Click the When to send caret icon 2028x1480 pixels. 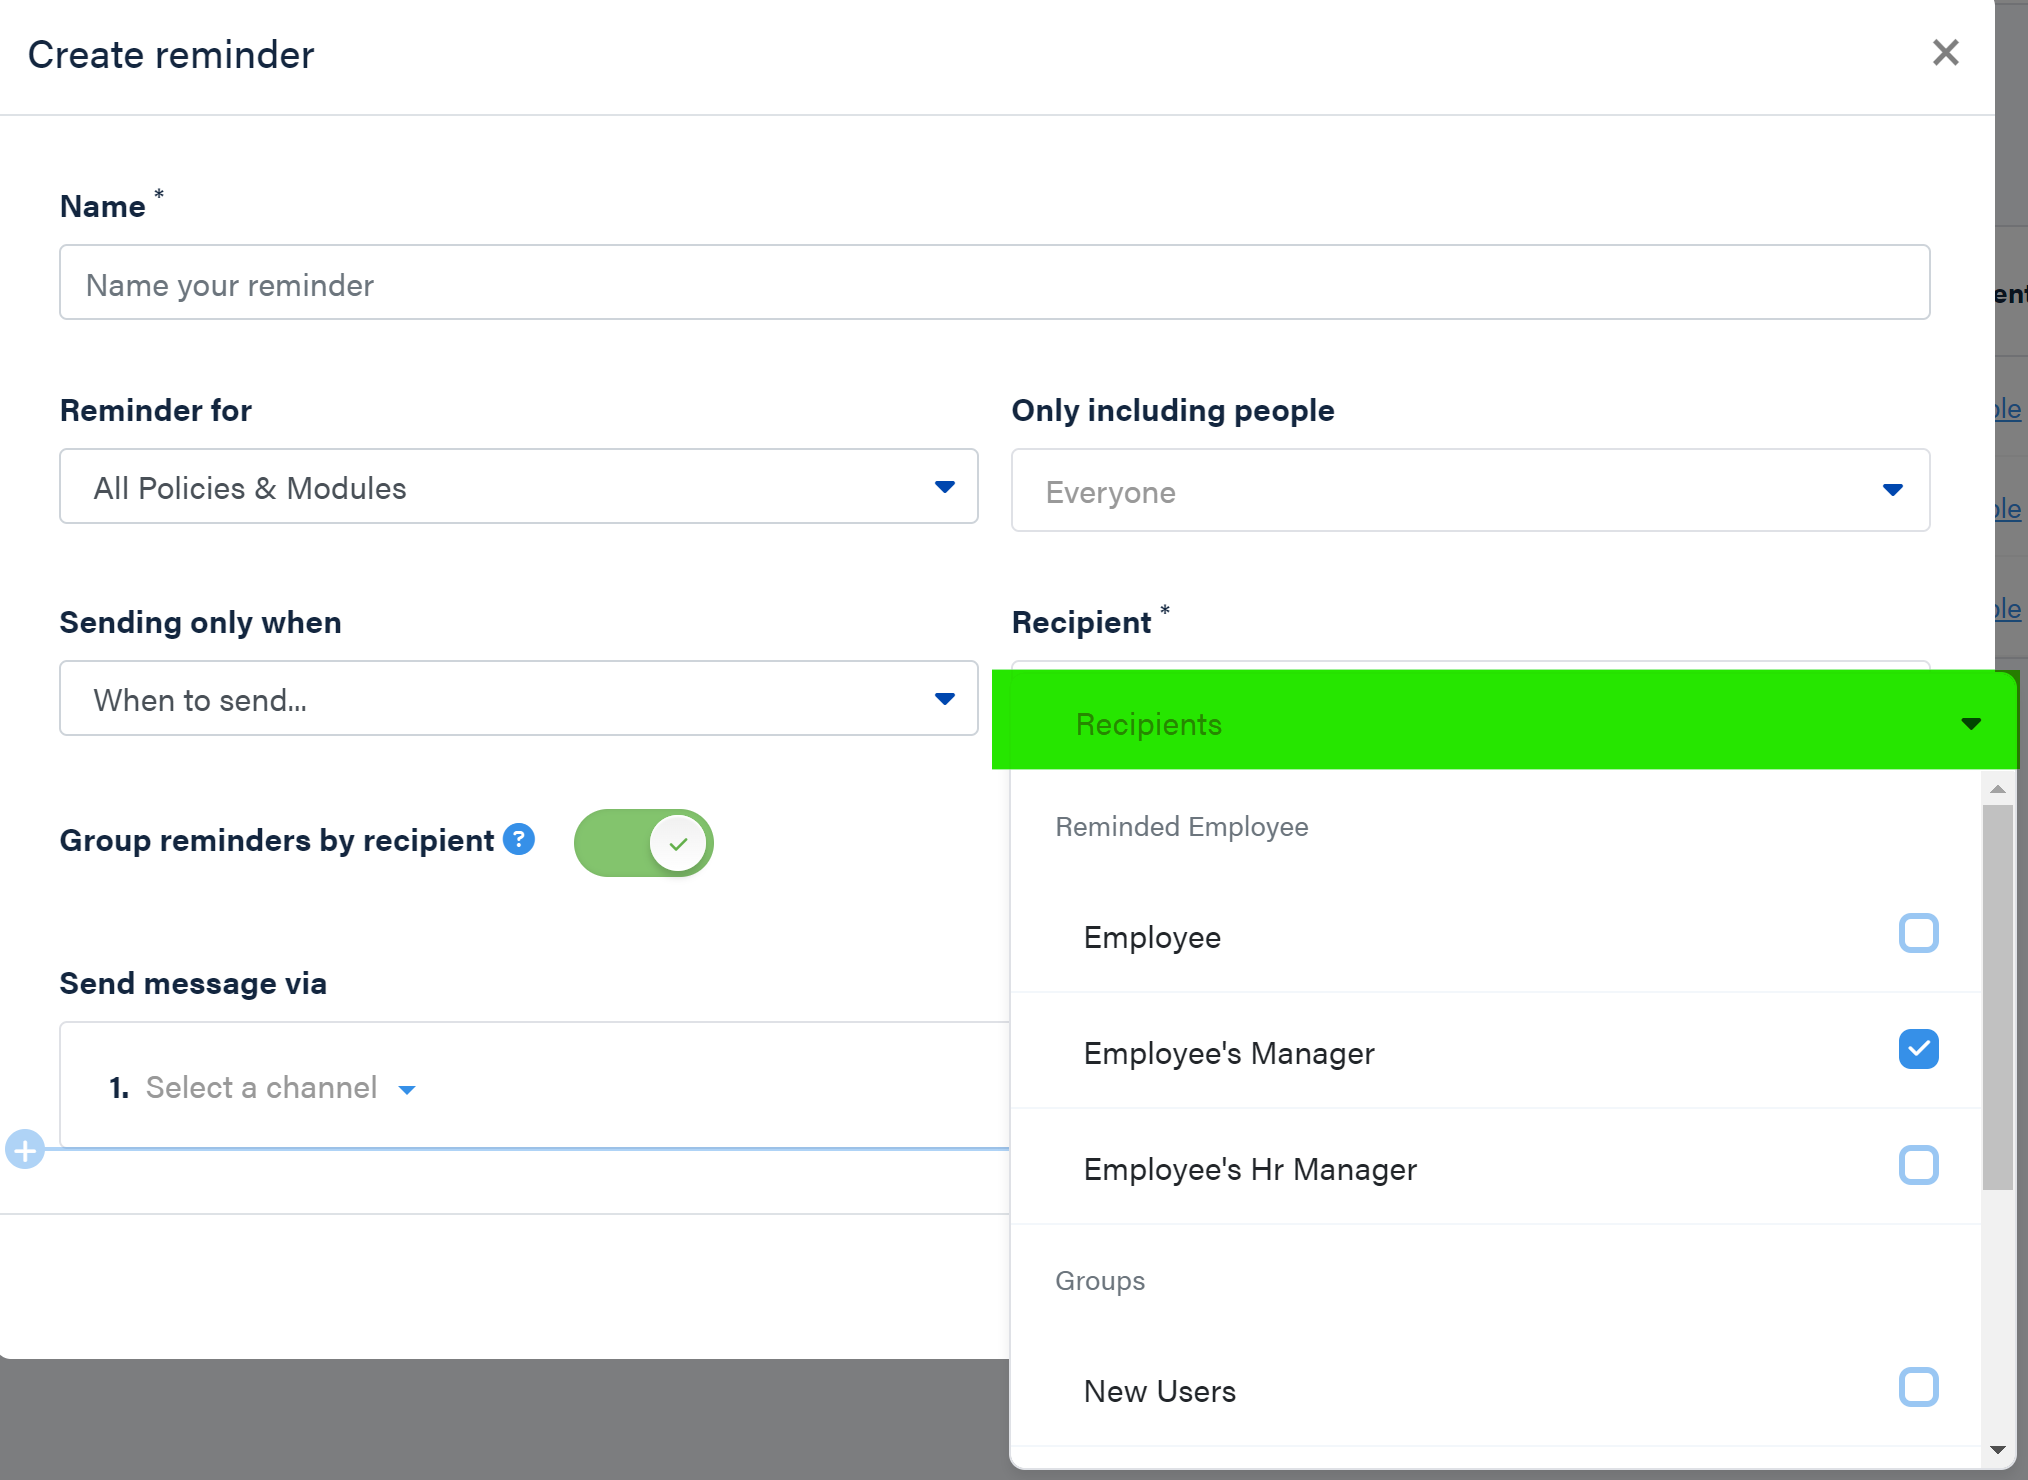(944, 699)
